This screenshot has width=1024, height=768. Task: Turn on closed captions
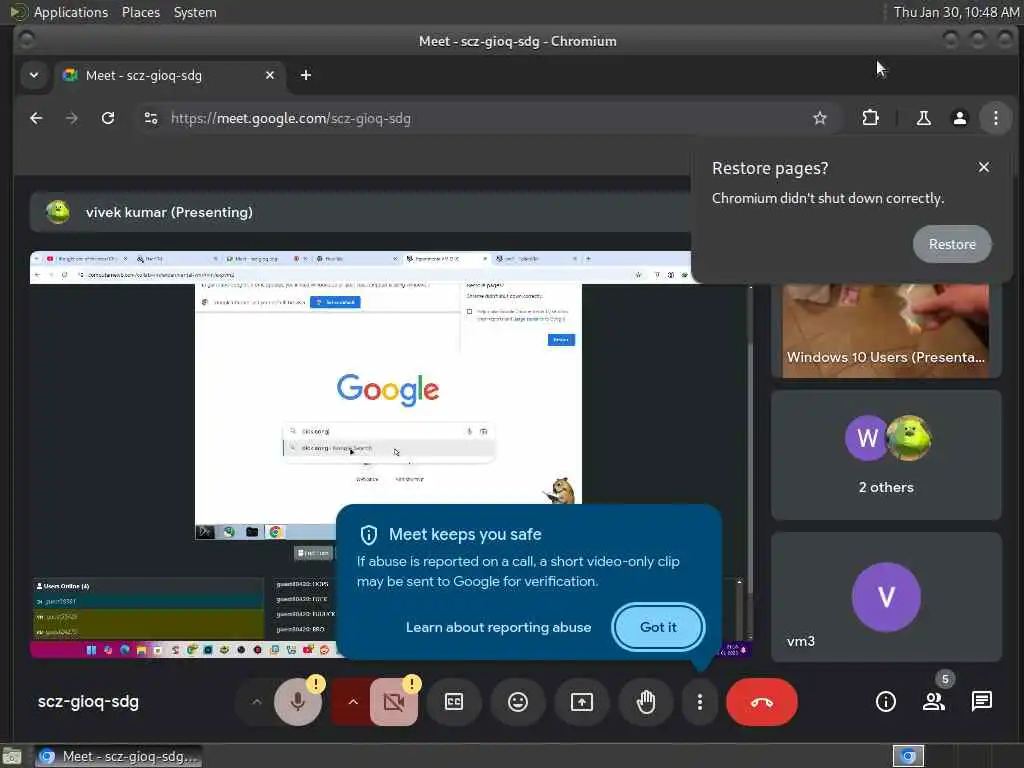(454, 702)
